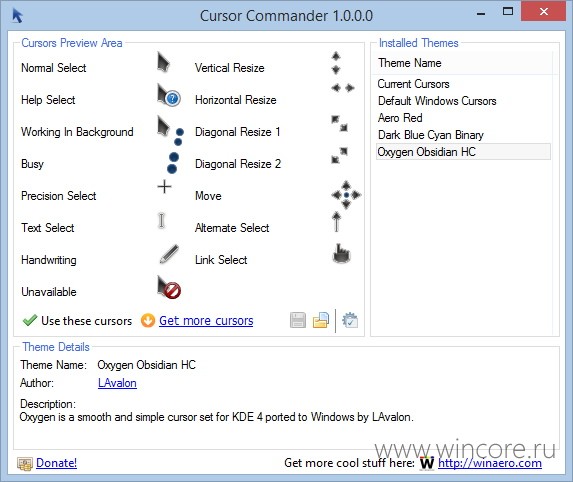
Task: Open the settings gear icon
Action: [x=350, y=320]
